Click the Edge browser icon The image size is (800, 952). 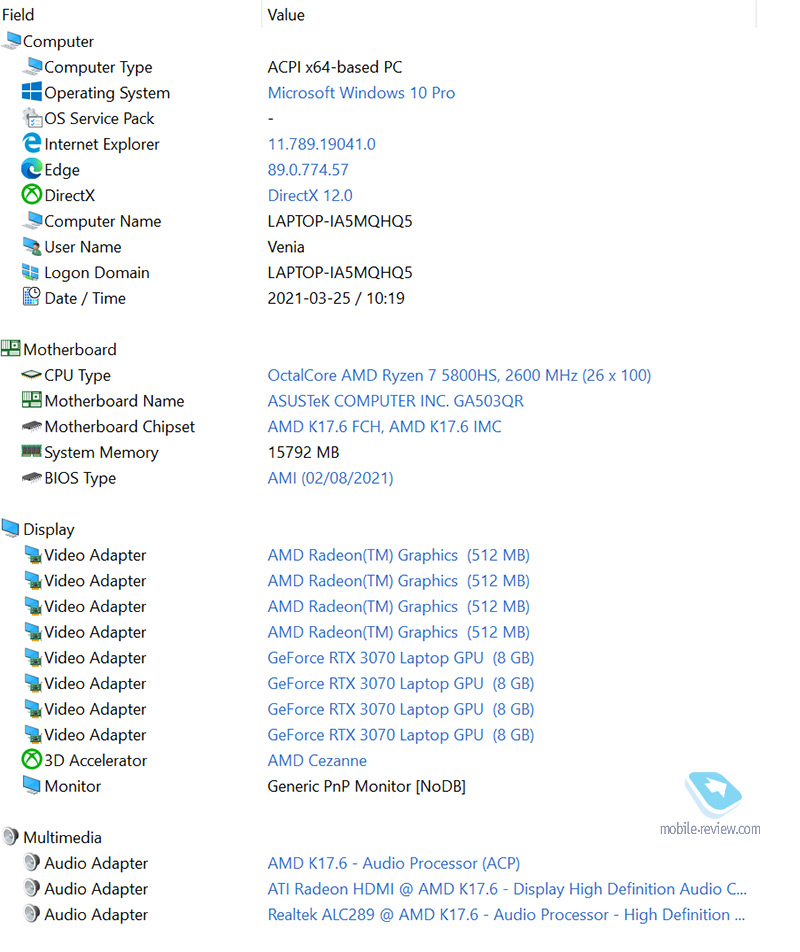tap(32, 169)
